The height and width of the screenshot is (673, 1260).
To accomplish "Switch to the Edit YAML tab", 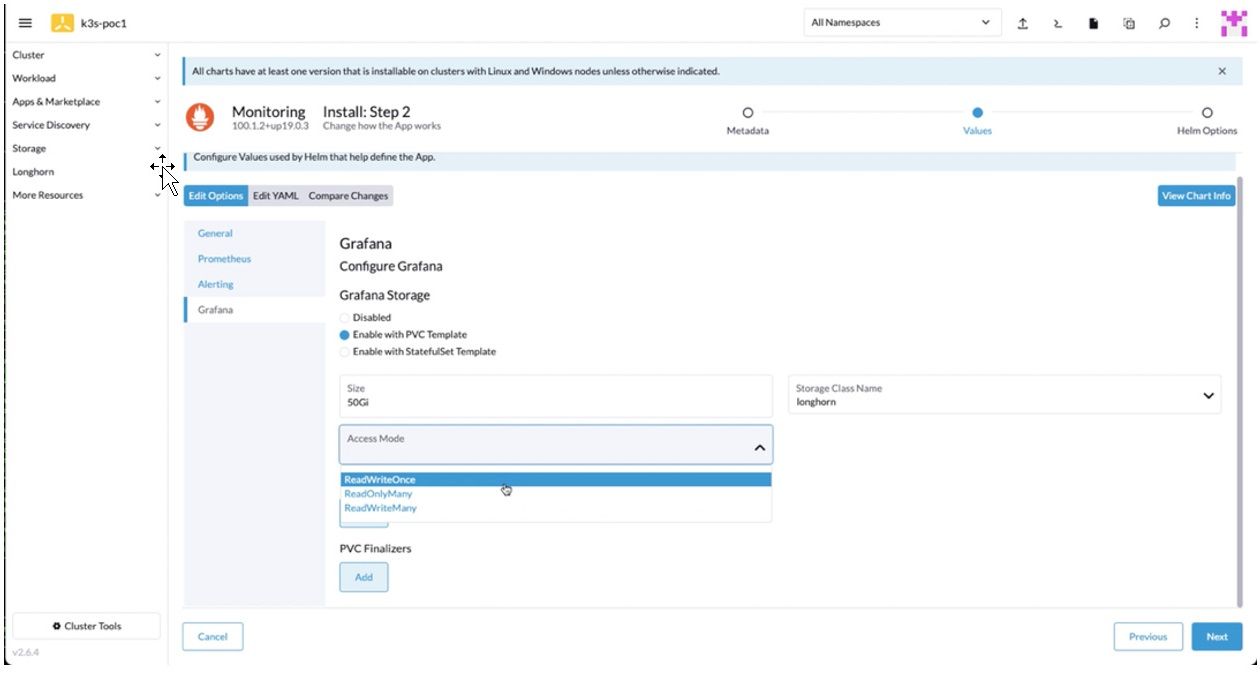I will [x=275, y=196].
